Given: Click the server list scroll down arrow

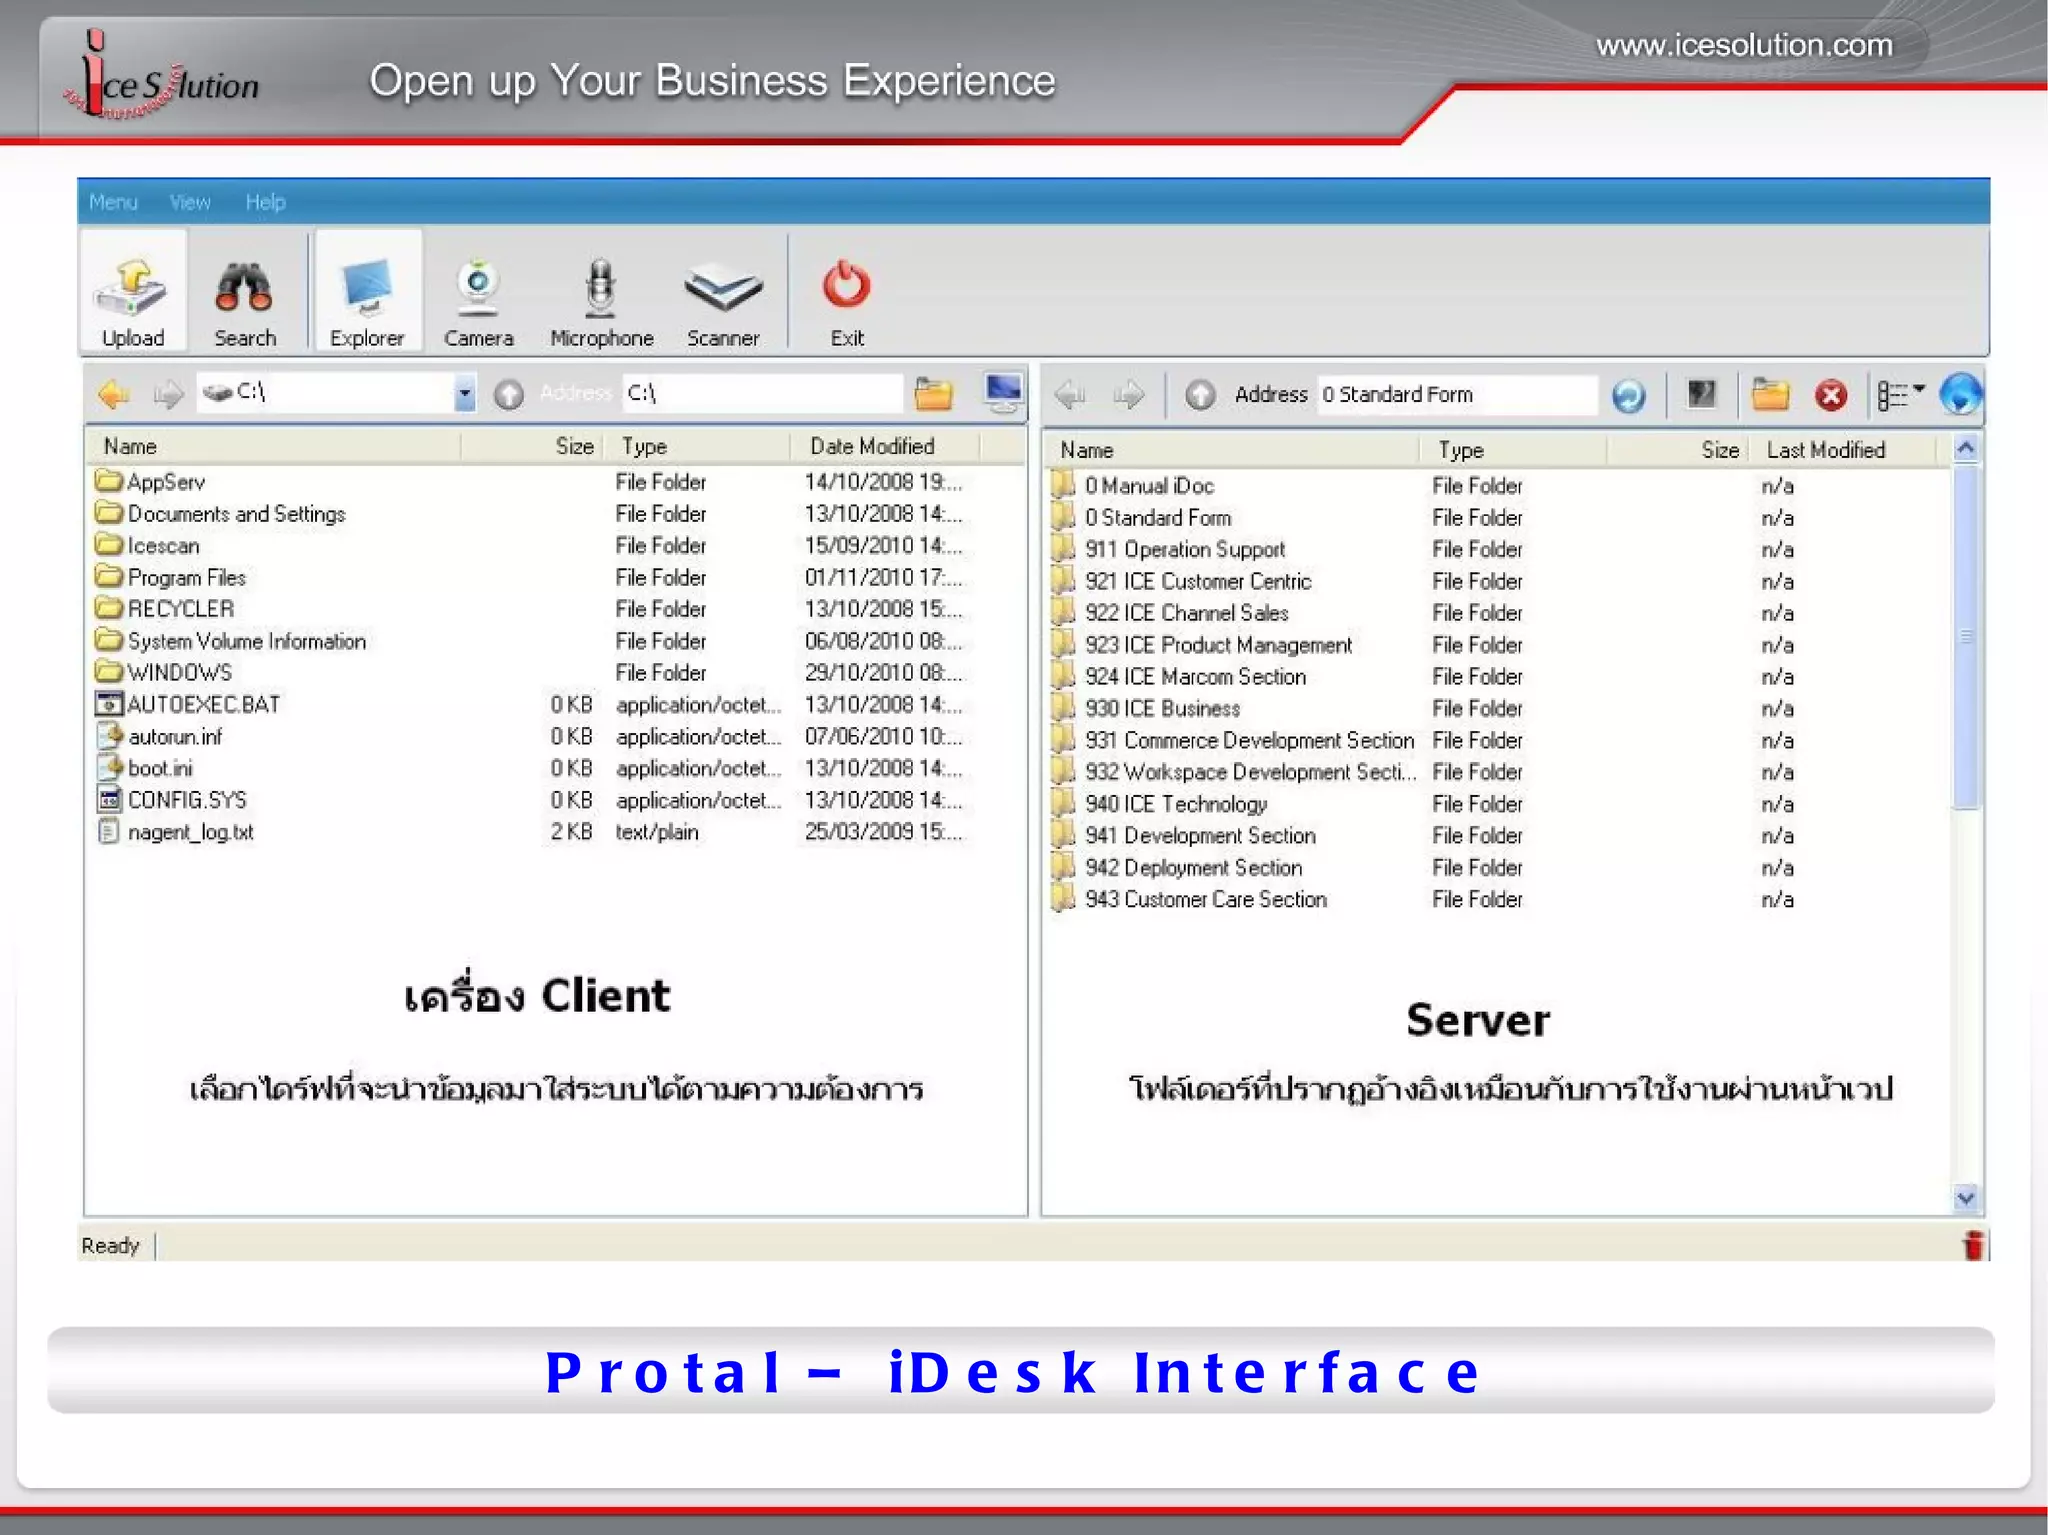Looking at the screenshot, I should 1965,1197.
